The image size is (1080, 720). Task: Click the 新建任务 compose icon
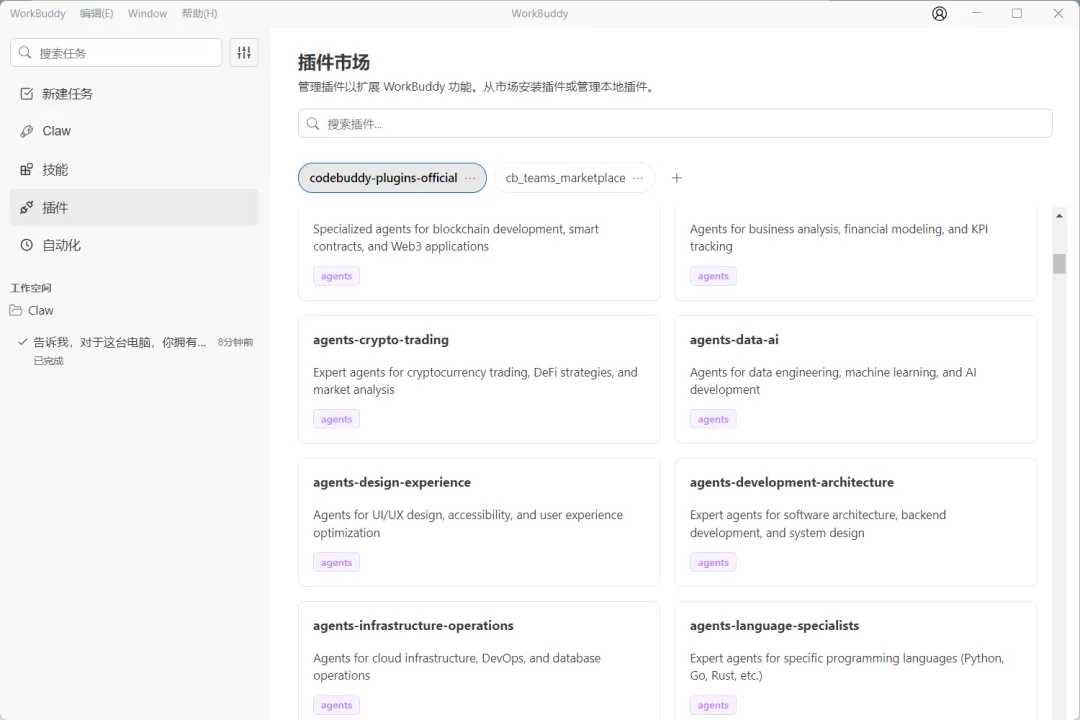point(27,94)
